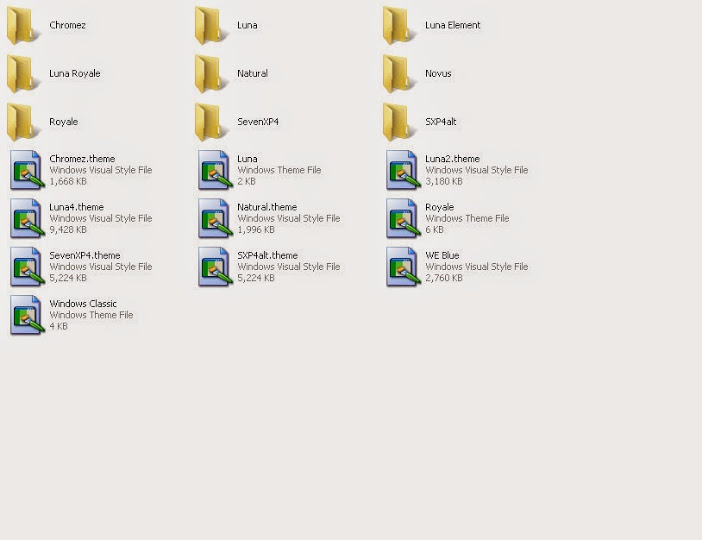Click the 'SevenXP4.theme' file name
The image size is (702, 540).
[x=85, y=255]
